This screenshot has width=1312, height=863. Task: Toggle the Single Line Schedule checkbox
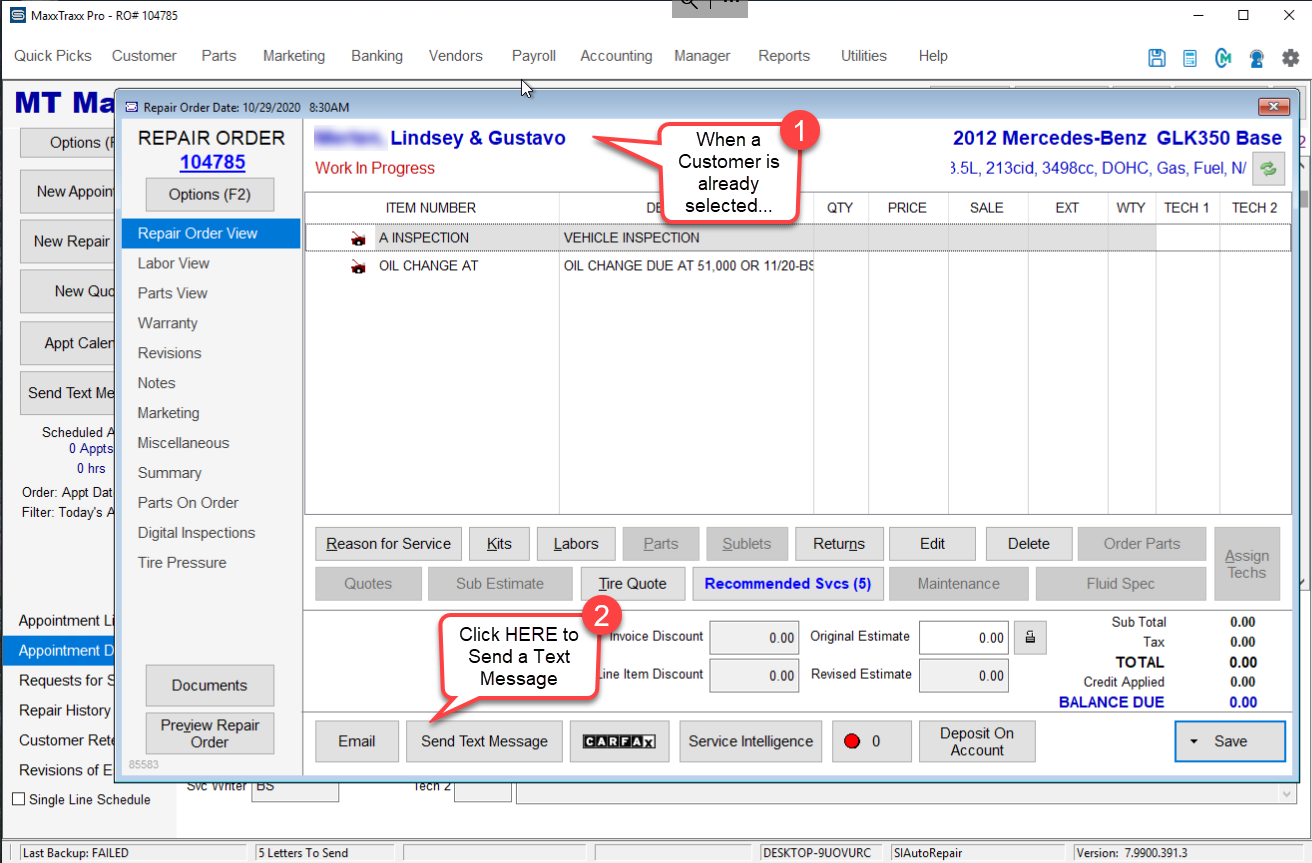[x=18, y=800]
